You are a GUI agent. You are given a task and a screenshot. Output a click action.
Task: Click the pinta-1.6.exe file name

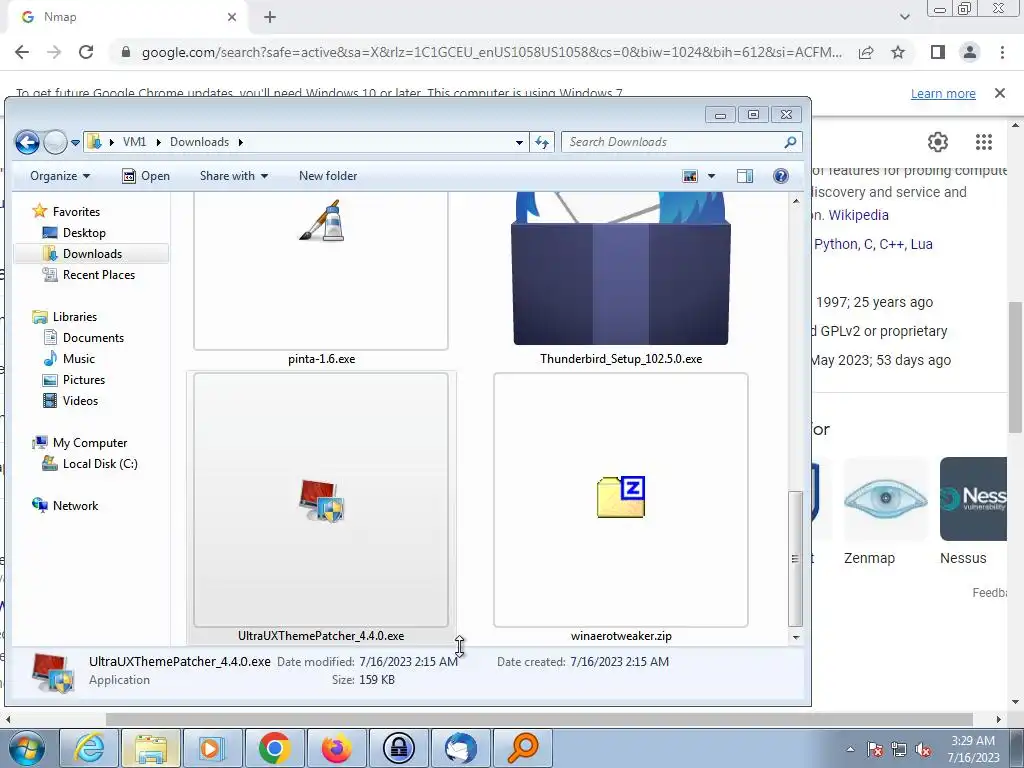[x=321, y=359]
